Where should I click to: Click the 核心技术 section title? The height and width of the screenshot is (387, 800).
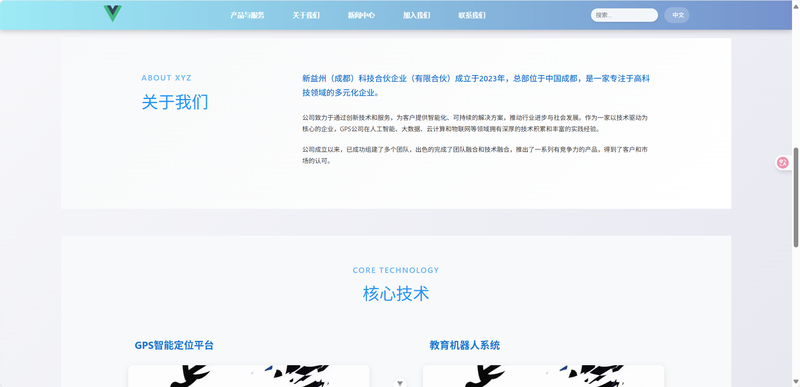[x=396, y=294]
